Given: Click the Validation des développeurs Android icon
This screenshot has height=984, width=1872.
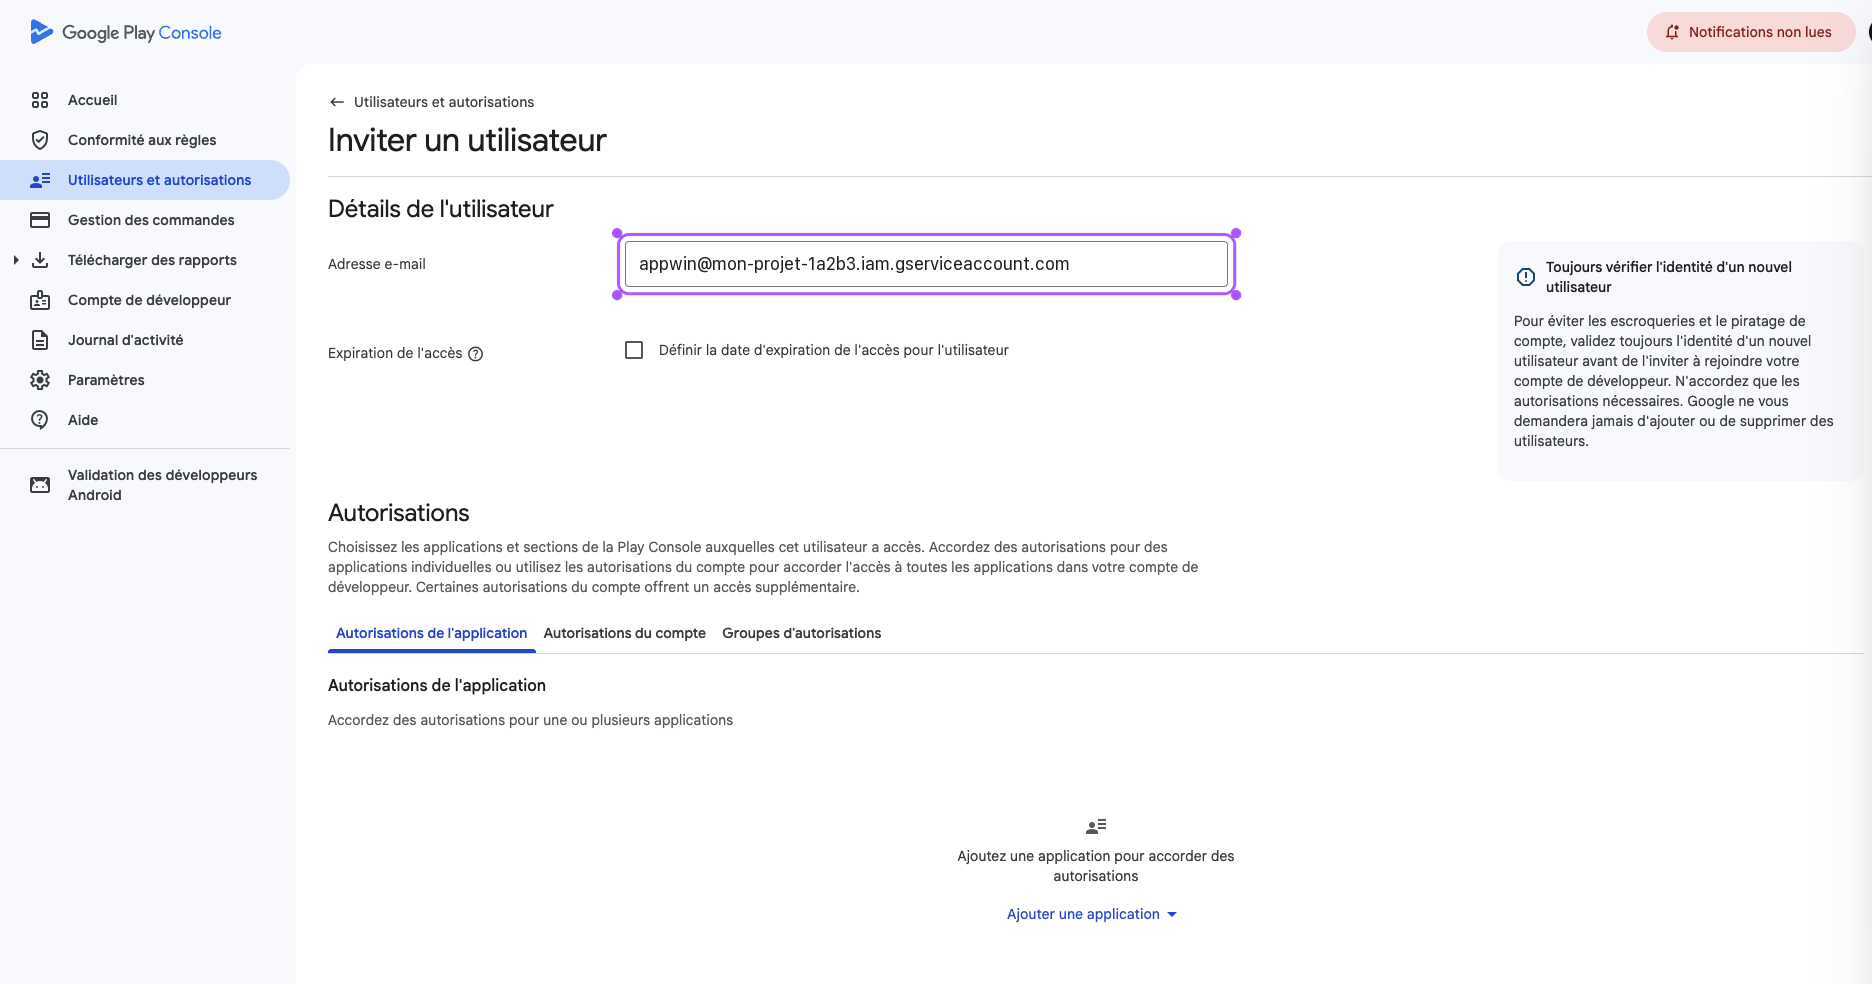Looking at the screenshot, I should 40,485.
